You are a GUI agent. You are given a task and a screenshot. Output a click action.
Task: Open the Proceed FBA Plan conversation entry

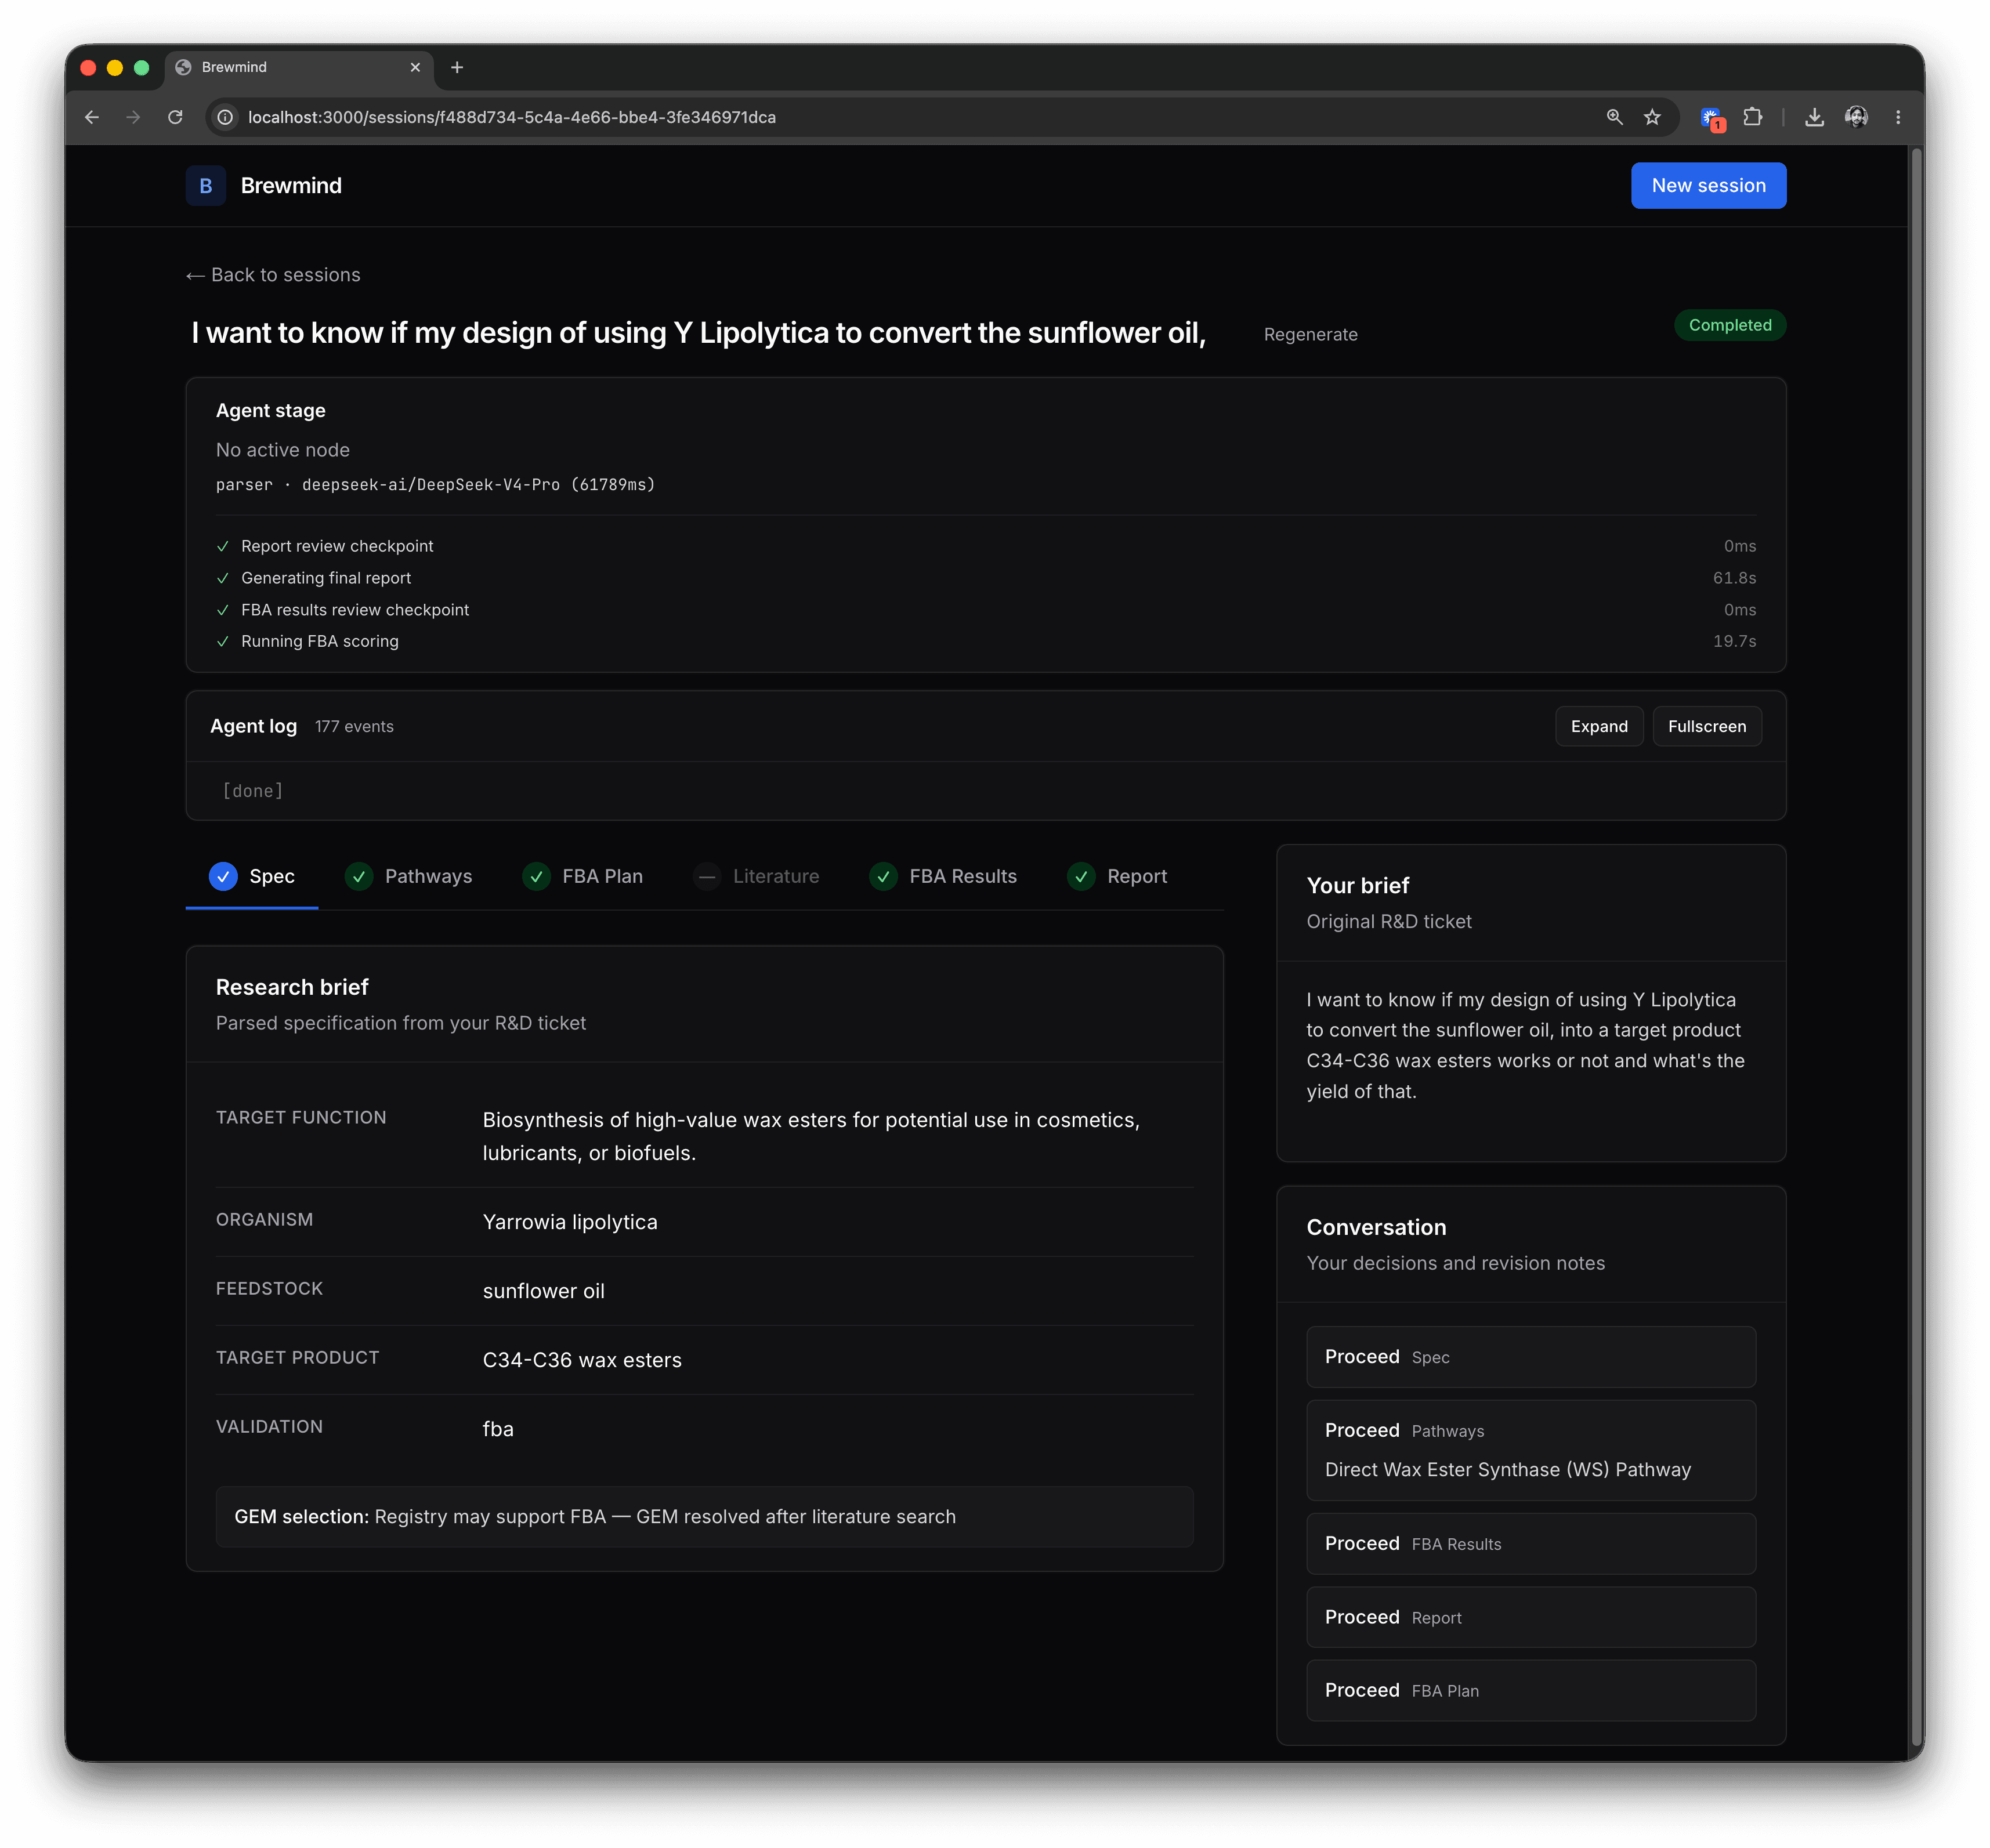(1530, 1690)
